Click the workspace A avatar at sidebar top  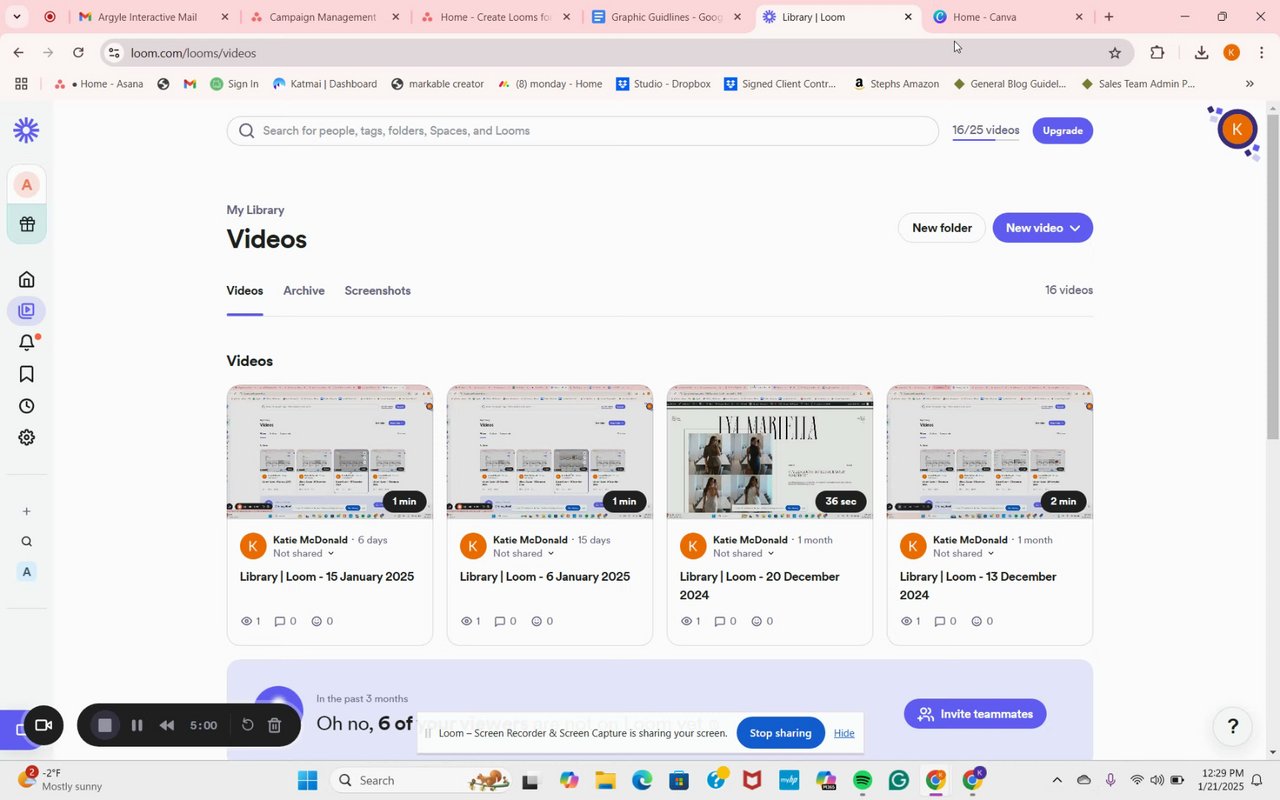tap(27, 185)
